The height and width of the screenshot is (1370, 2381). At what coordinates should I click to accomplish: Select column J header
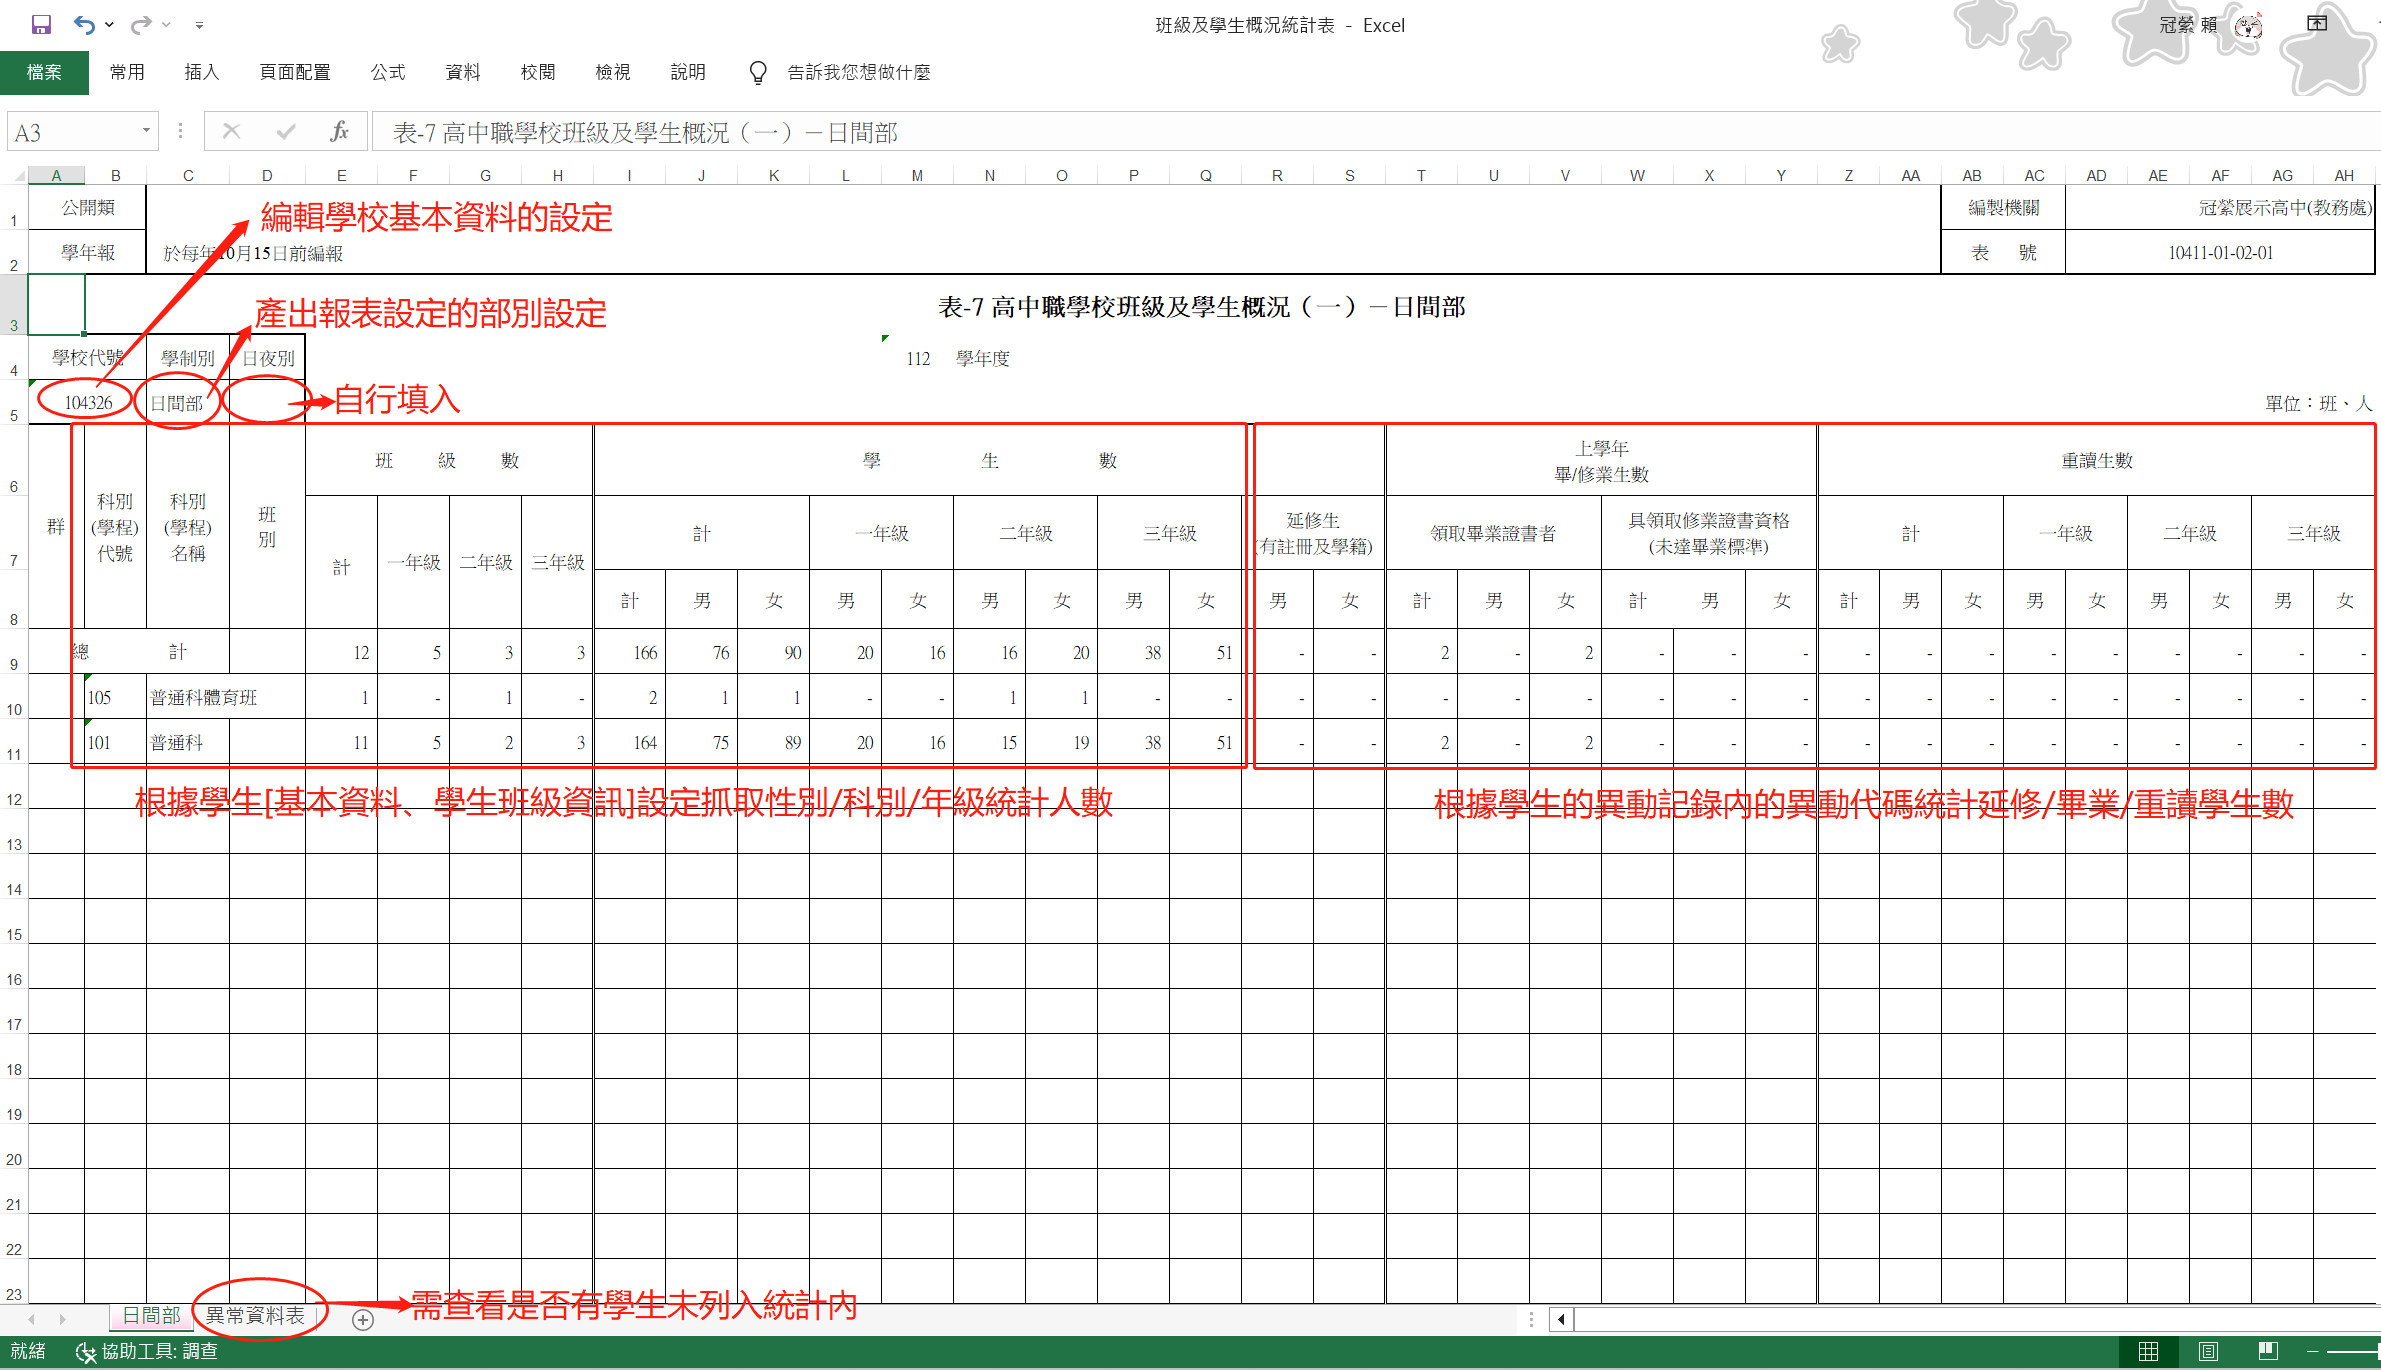pyautogui.click(x=701, y=176)
